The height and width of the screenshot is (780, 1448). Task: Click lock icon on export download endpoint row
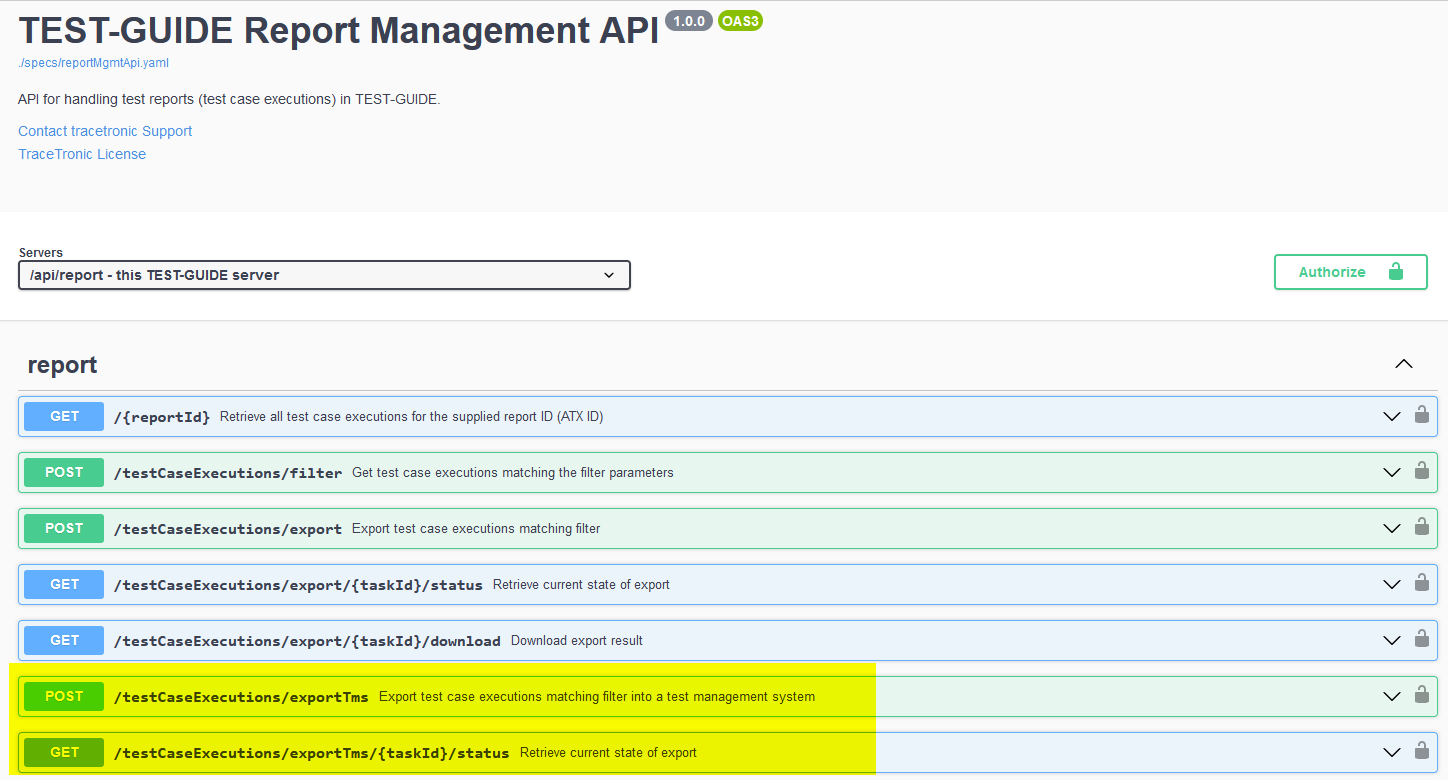(x=1421, y=639)
